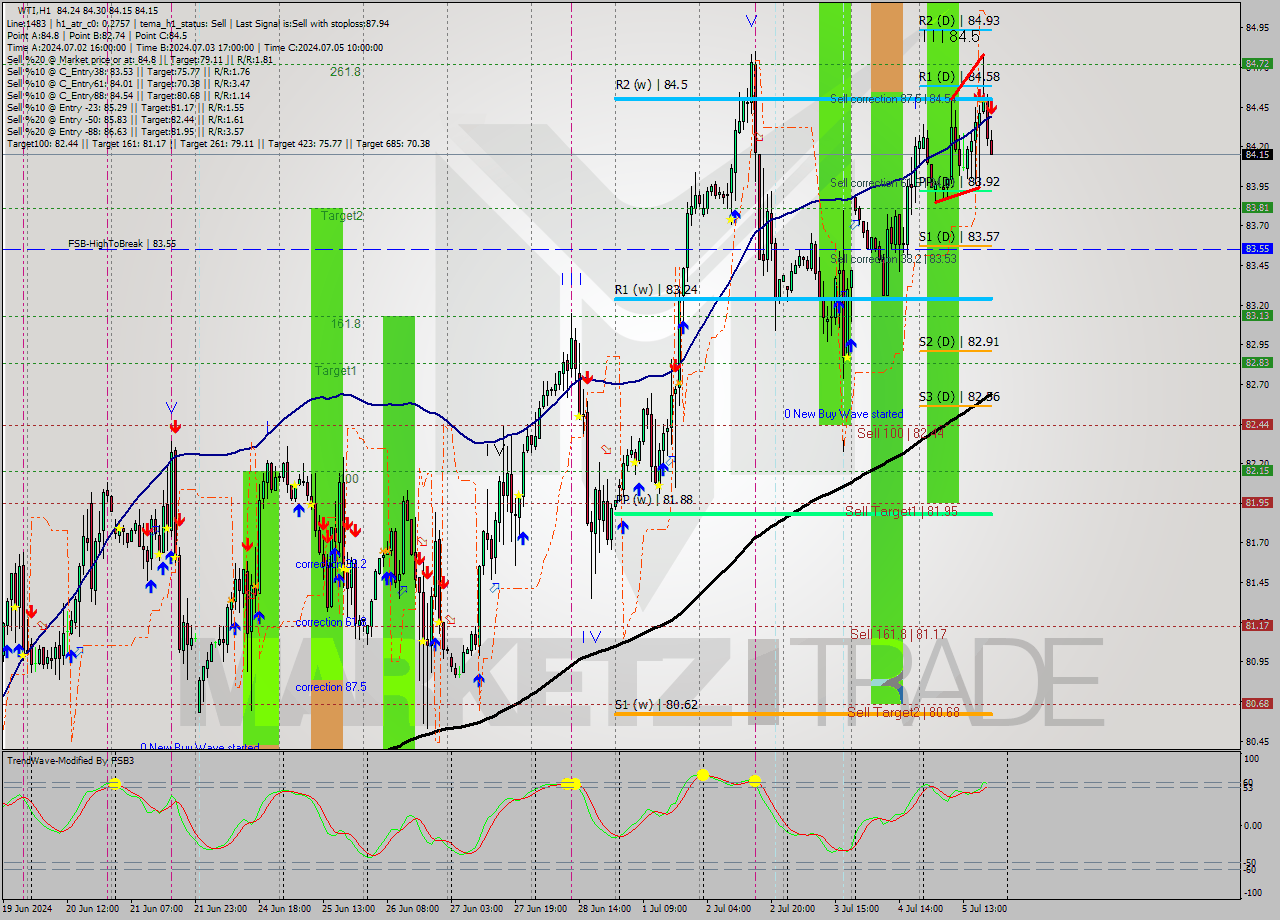
Task: Click the 80.45 price scale value
Action: (1257, 741)
